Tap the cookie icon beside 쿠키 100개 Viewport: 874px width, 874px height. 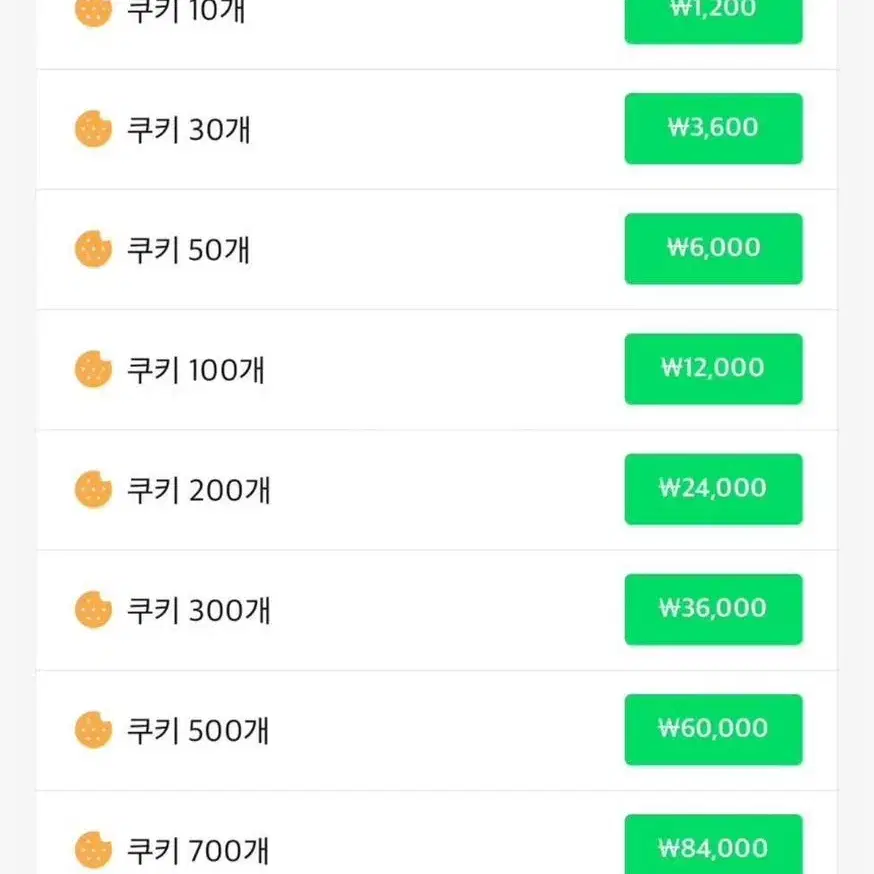[x=94, y=369]
